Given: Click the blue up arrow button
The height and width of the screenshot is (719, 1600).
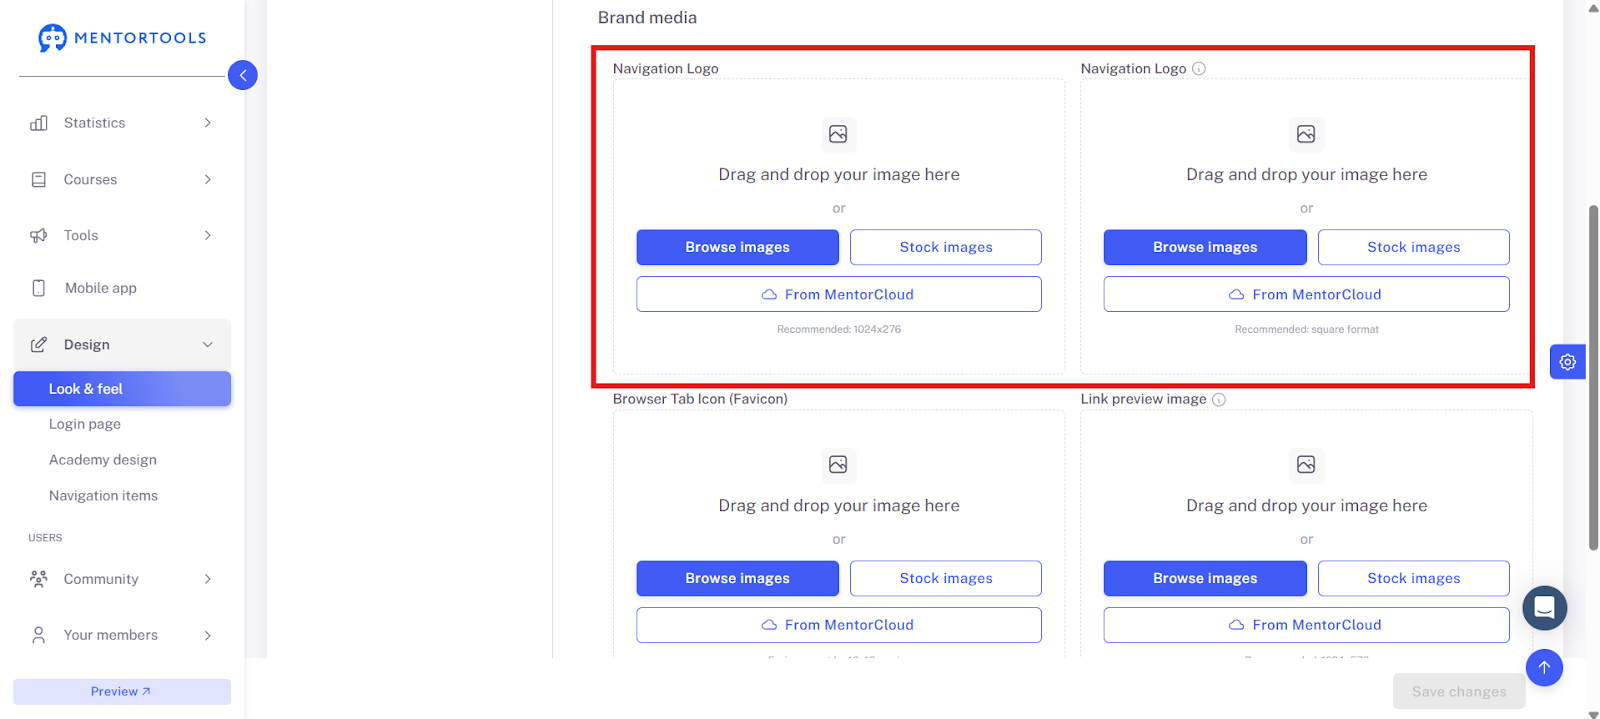Looking at the screenshot, I should pyautogui.click(x=1544, y=668).
